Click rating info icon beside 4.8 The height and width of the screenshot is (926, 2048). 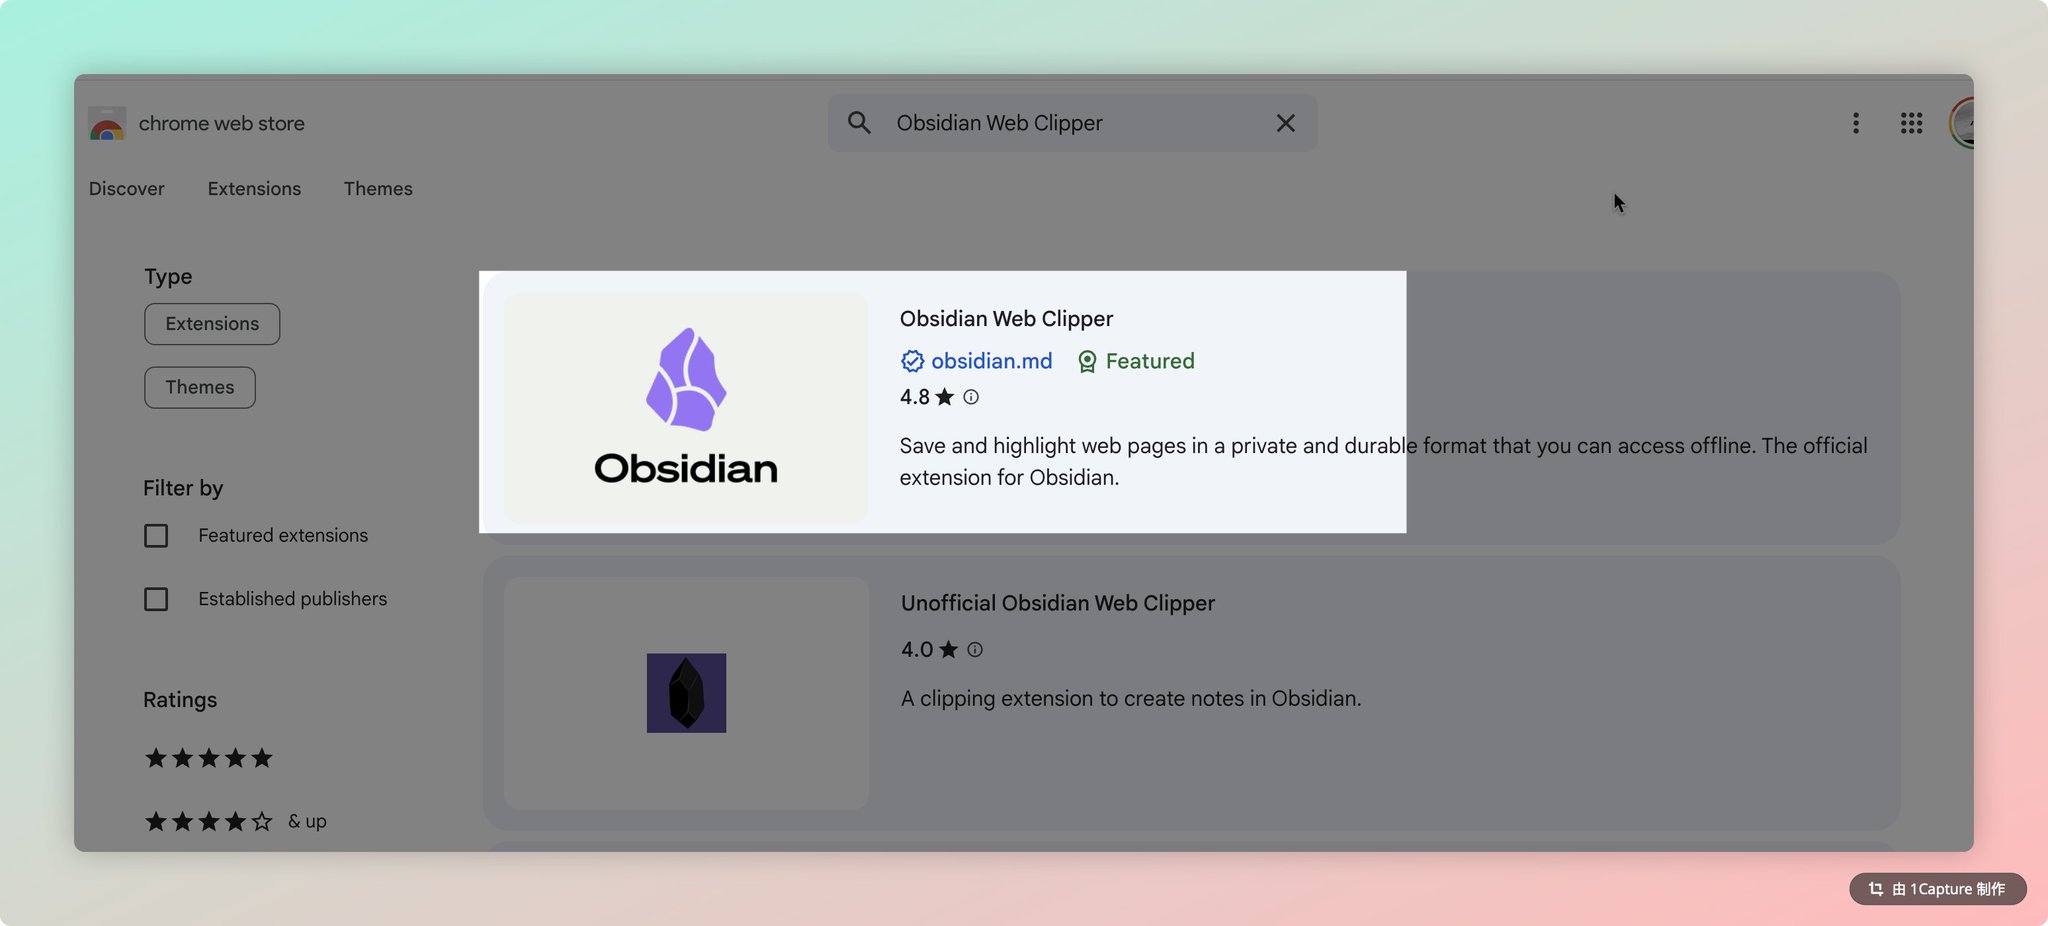(971, 397)
